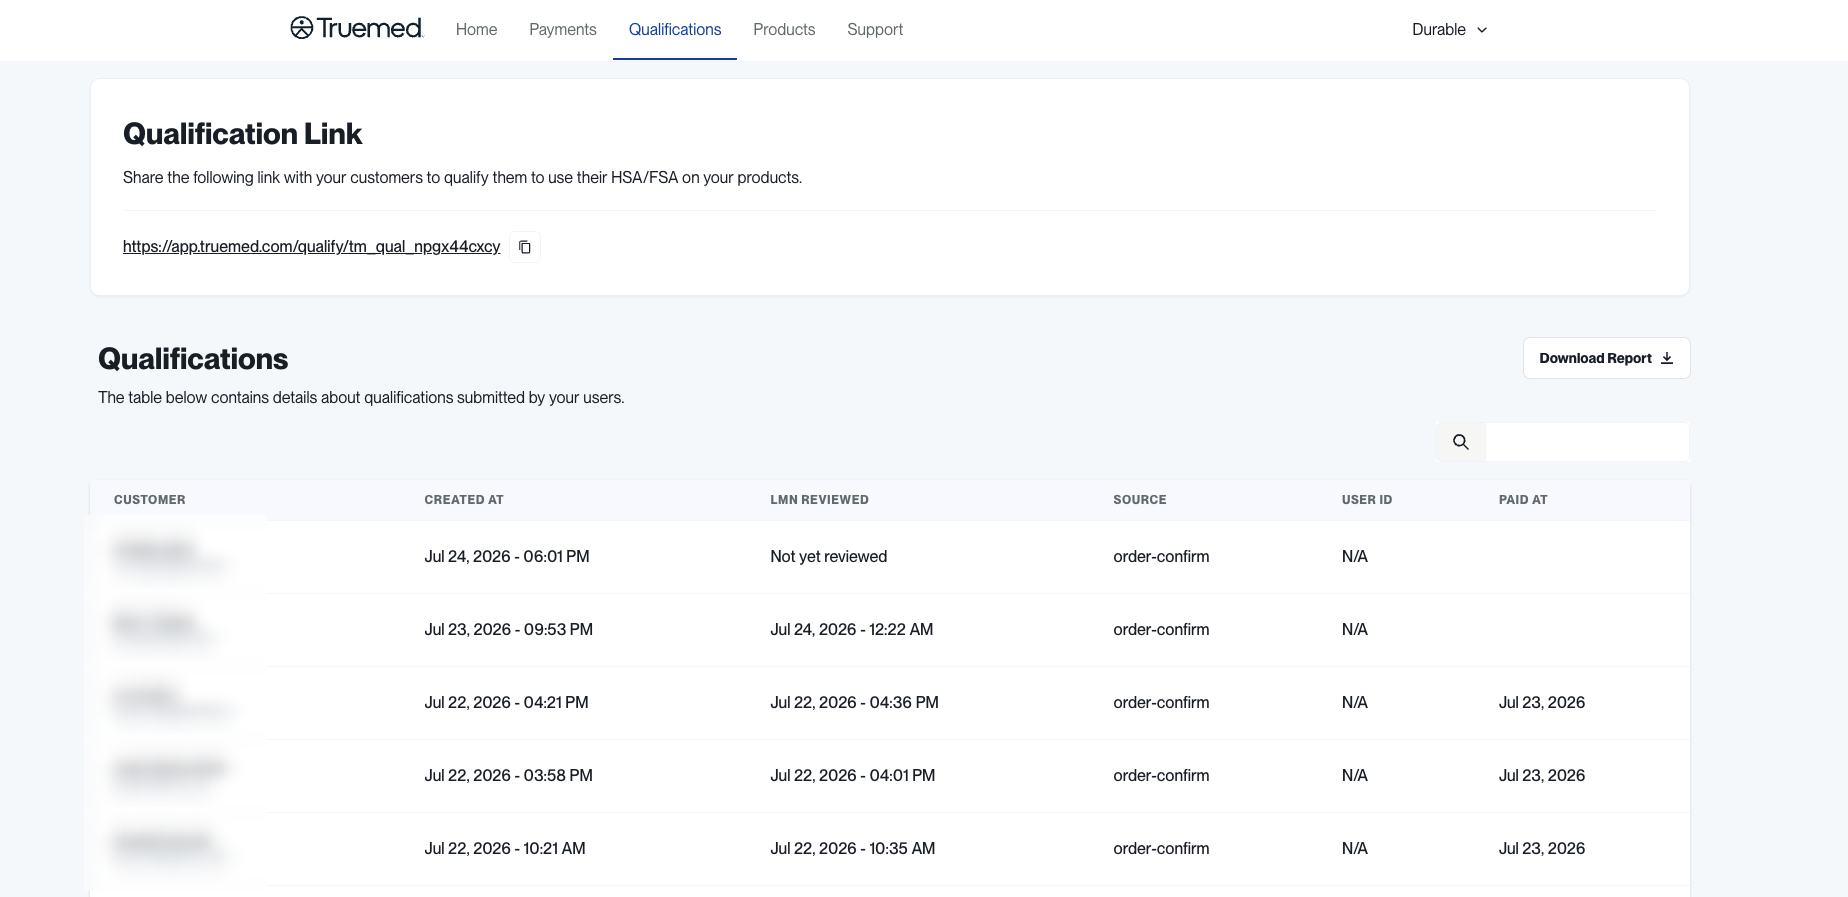
Task: Select the 'Not yet reviewed' cell
Action: [829, 557]
